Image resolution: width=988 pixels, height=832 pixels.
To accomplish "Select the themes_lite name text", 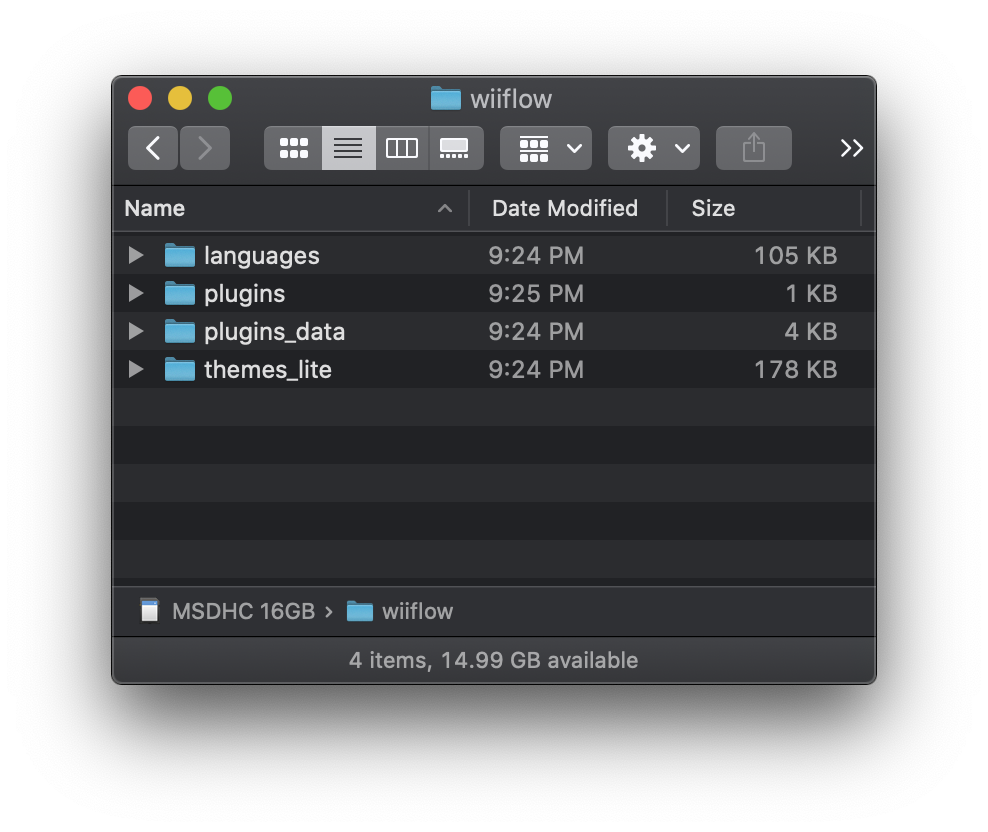I will pyautogui.click(x=268, y=369).
